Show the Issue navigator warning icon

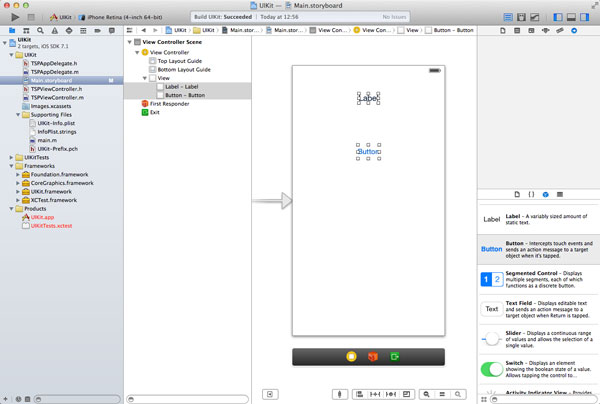(55, 31)
